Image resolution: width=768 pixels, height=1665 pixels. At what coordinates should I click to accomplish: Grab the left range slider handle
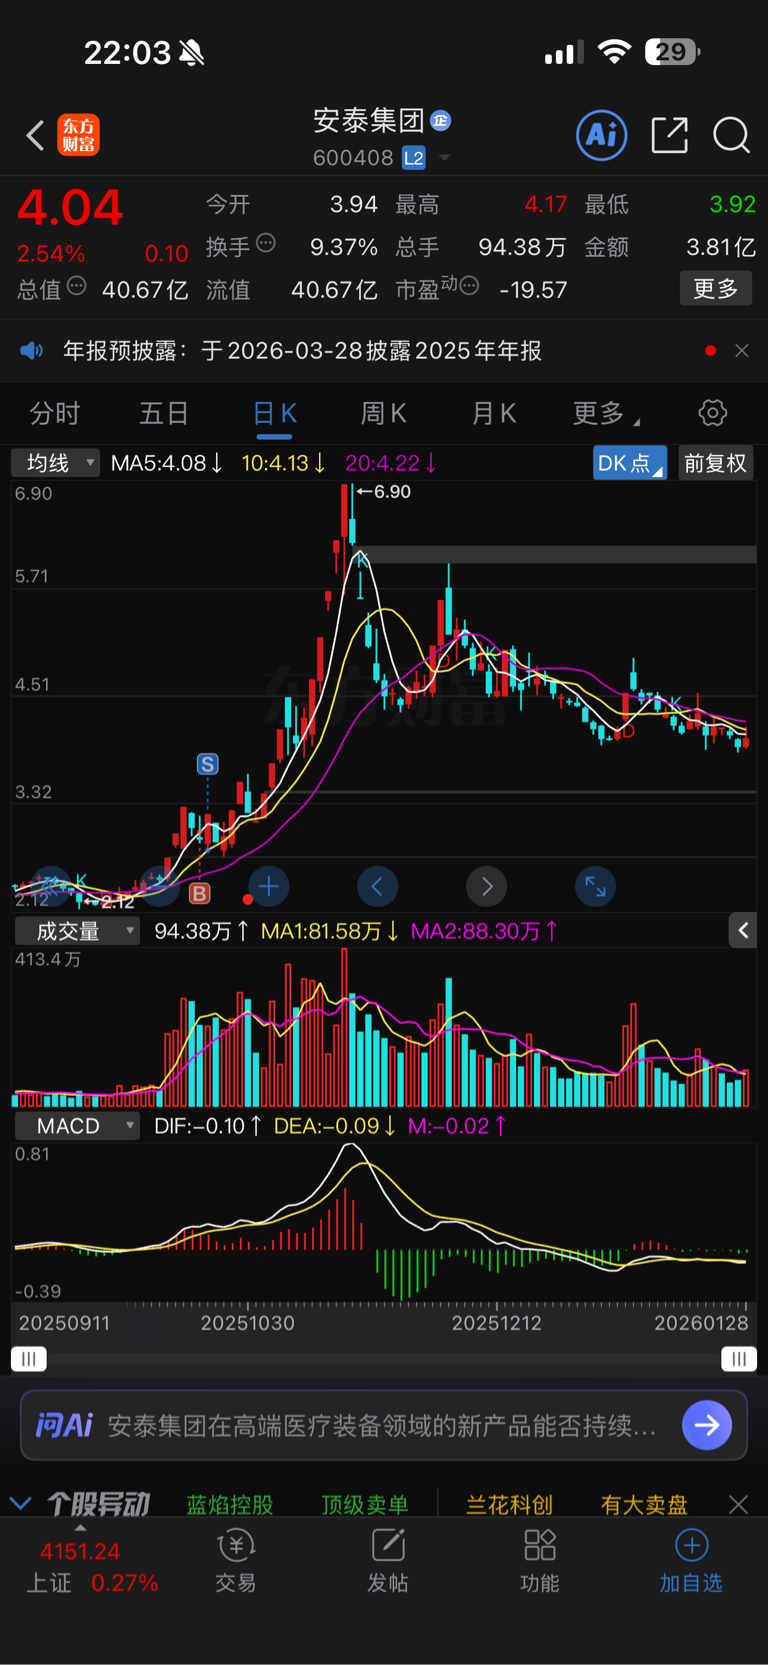coord(28,1359)
